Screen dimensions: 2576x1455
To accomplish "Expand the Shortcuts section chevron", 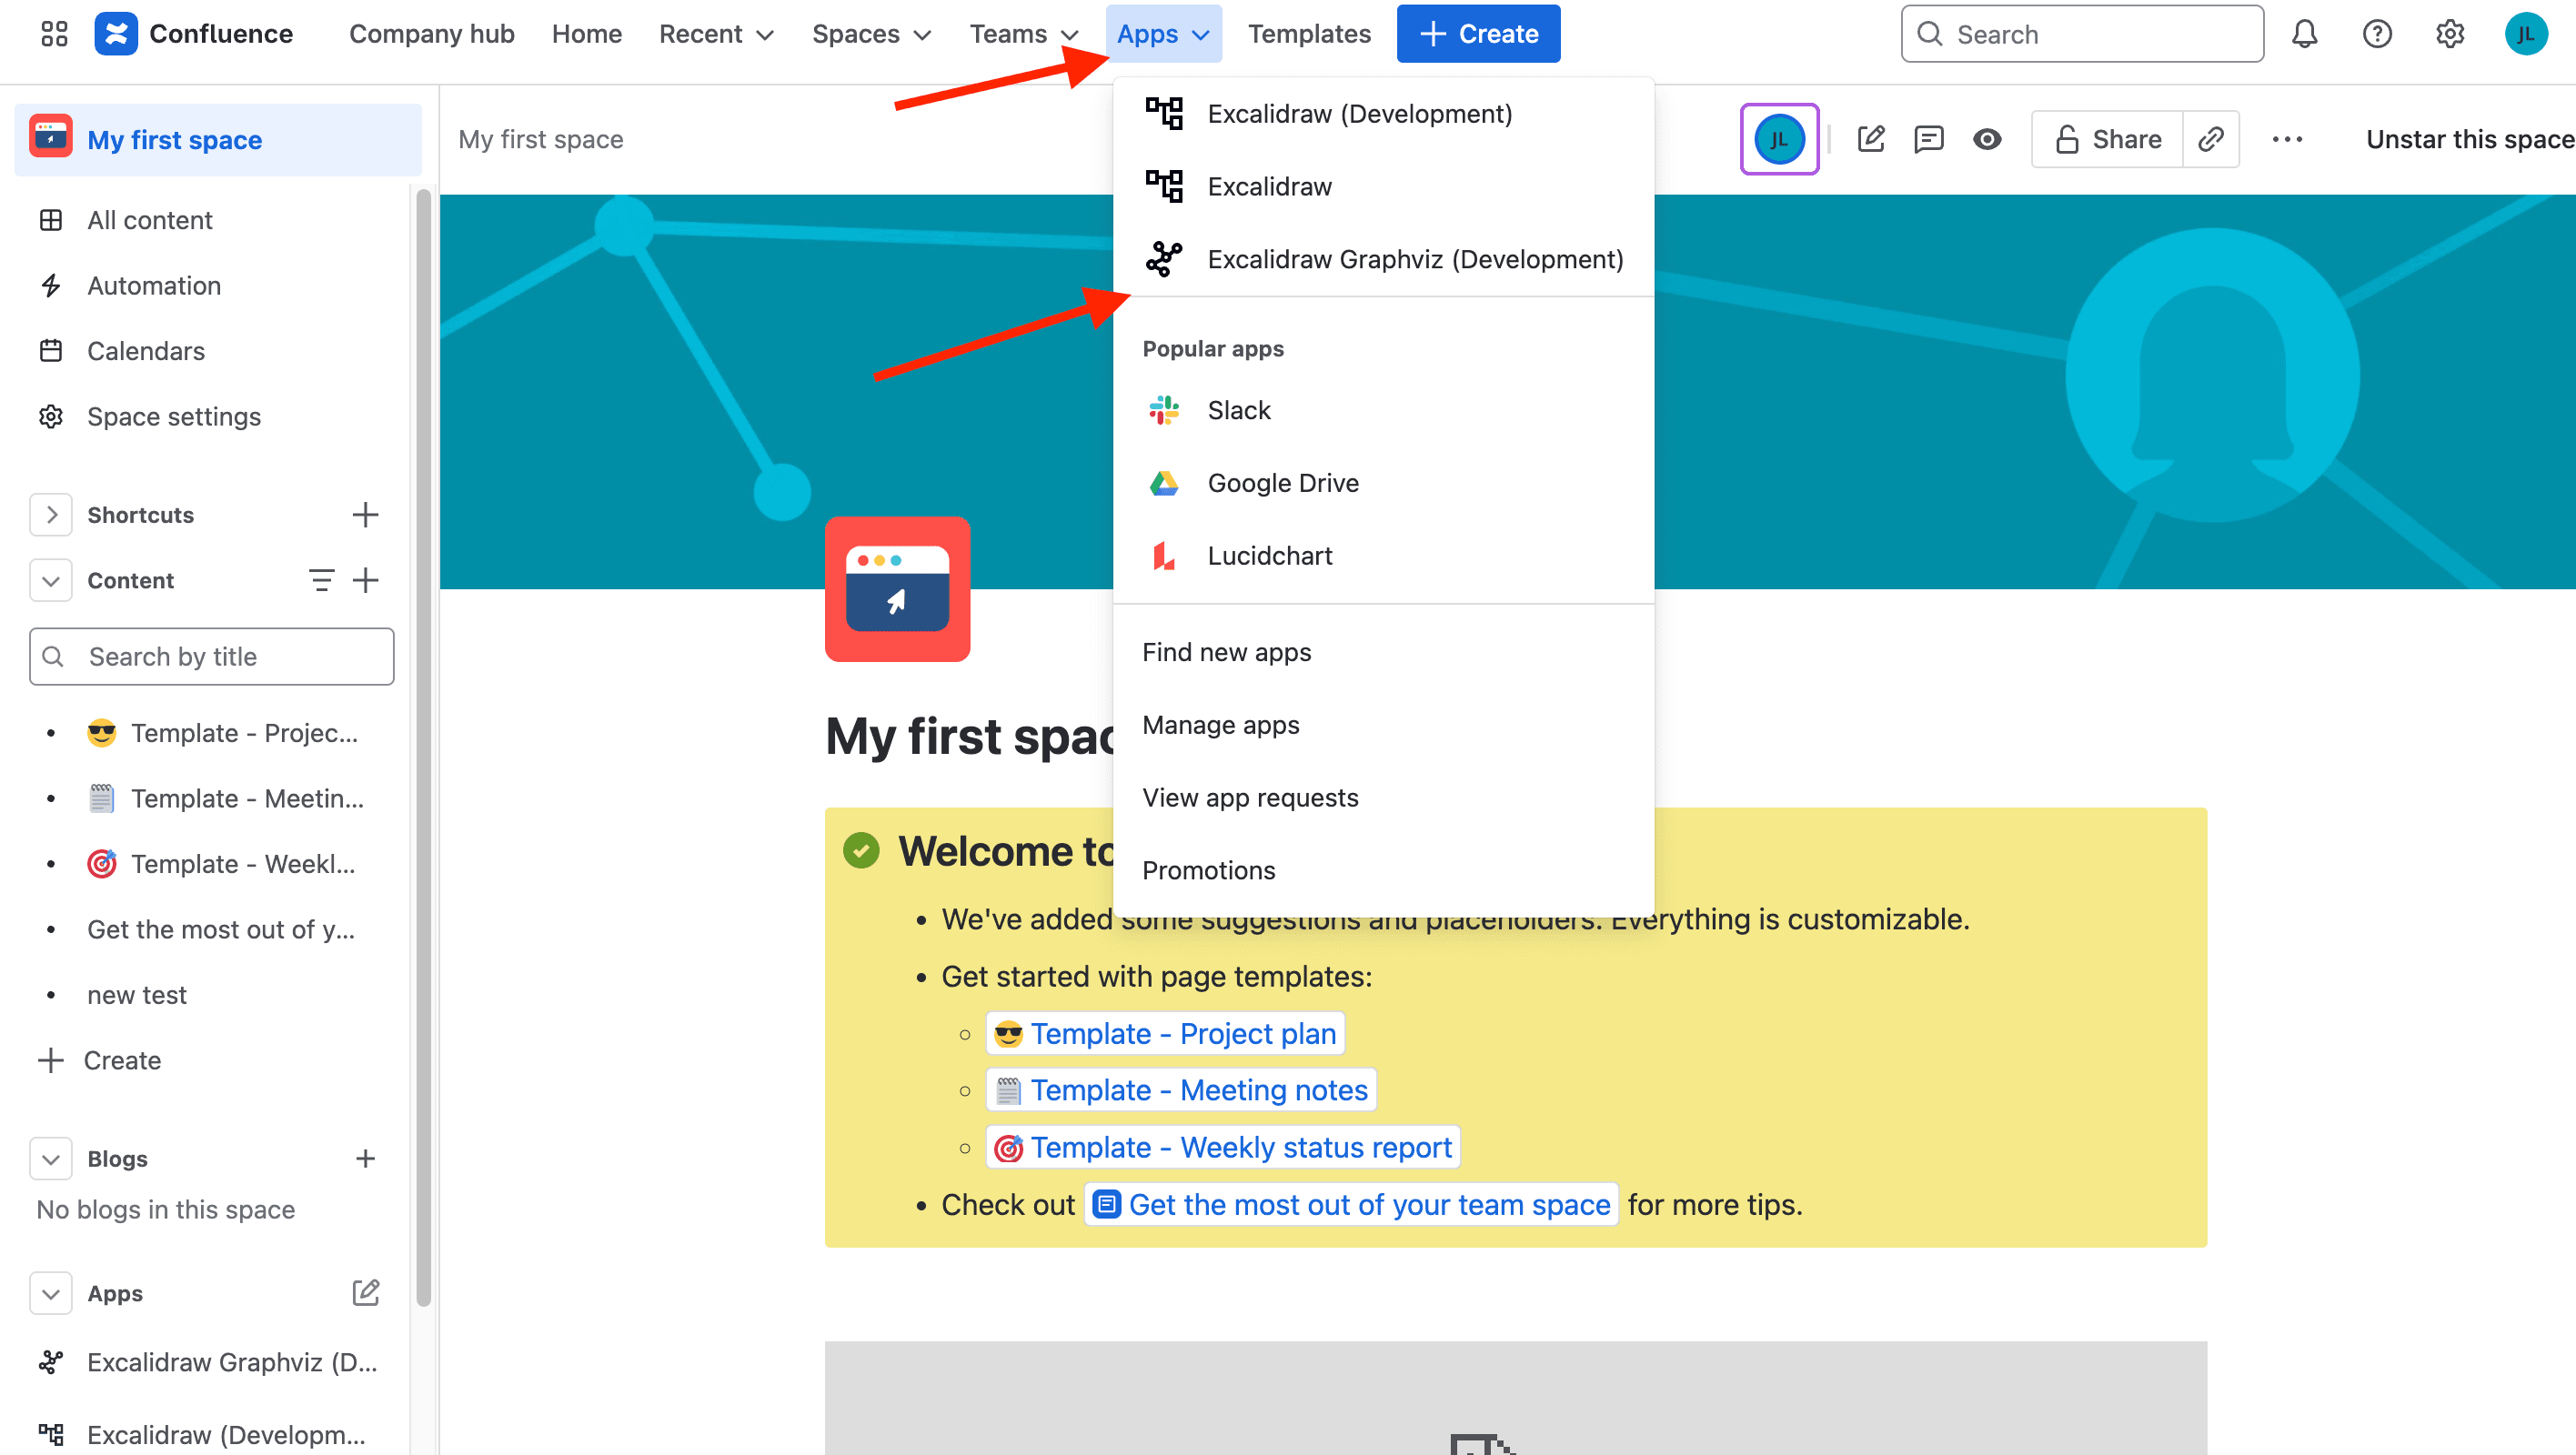I will point(51,515).
